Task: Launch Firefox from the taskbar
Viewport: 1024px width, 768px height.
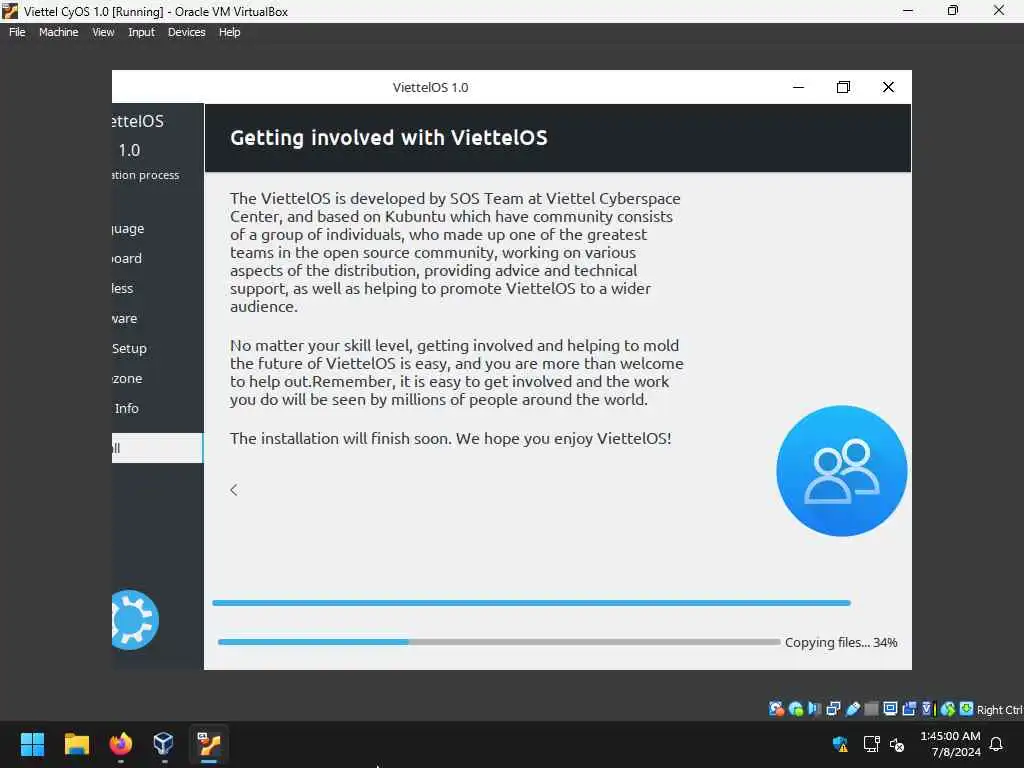Action: tap(120, 744)
